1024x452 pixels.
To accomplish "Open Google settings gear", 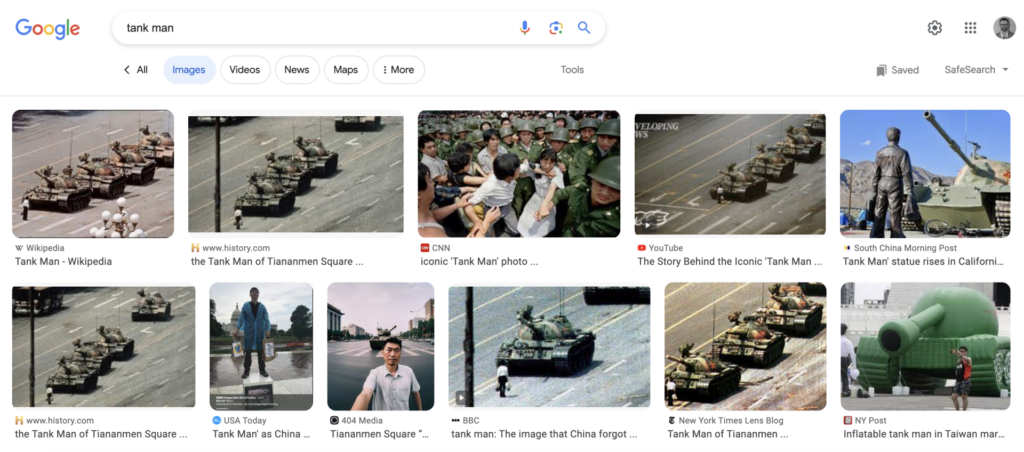I will tap(935, 28).
